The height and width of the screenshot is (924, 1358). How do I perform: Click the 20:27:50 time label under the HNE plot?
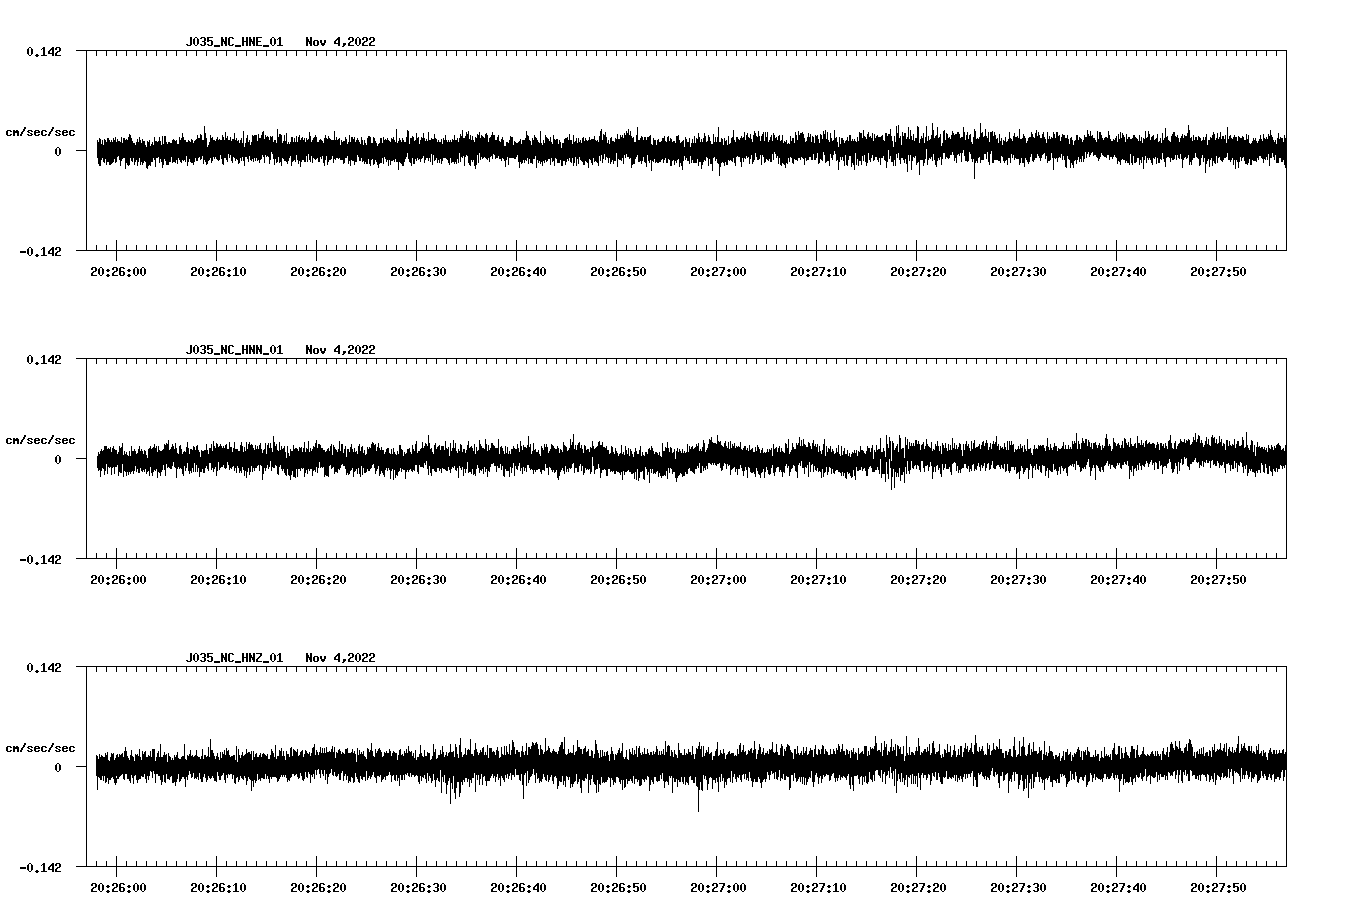[x=1218, y=272]
